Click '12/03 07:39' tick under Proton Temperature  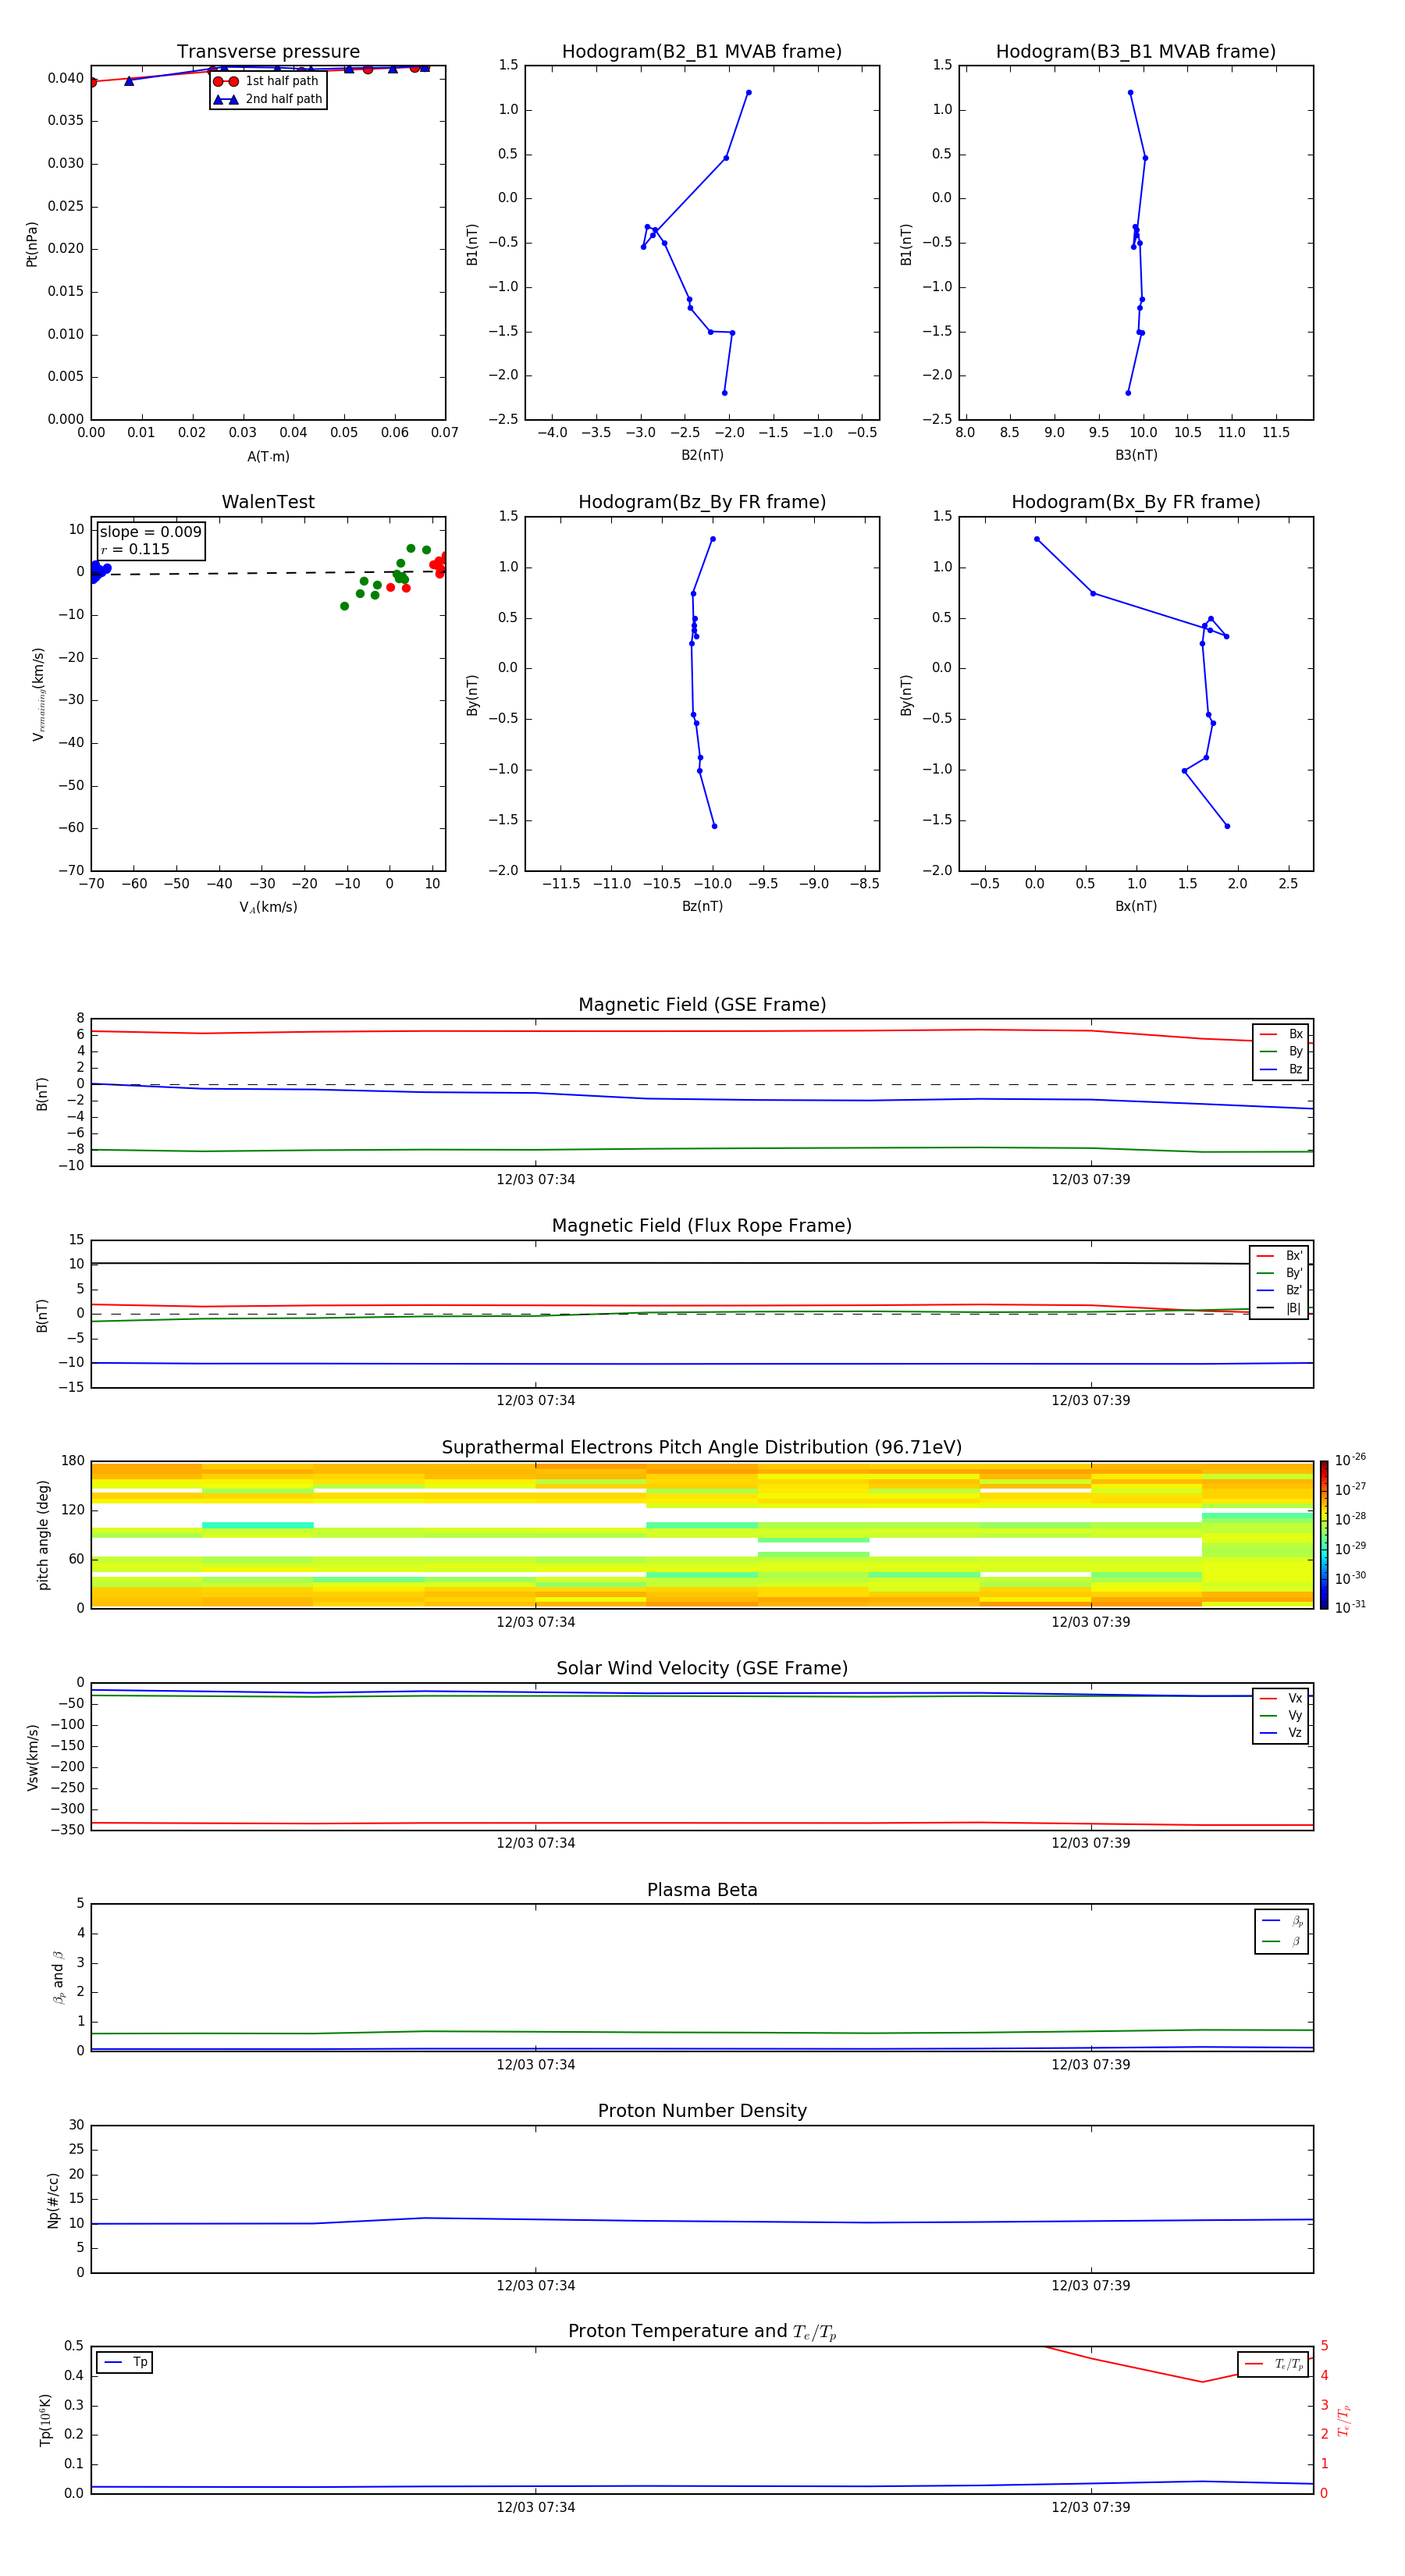[x=1091, y=2507]
